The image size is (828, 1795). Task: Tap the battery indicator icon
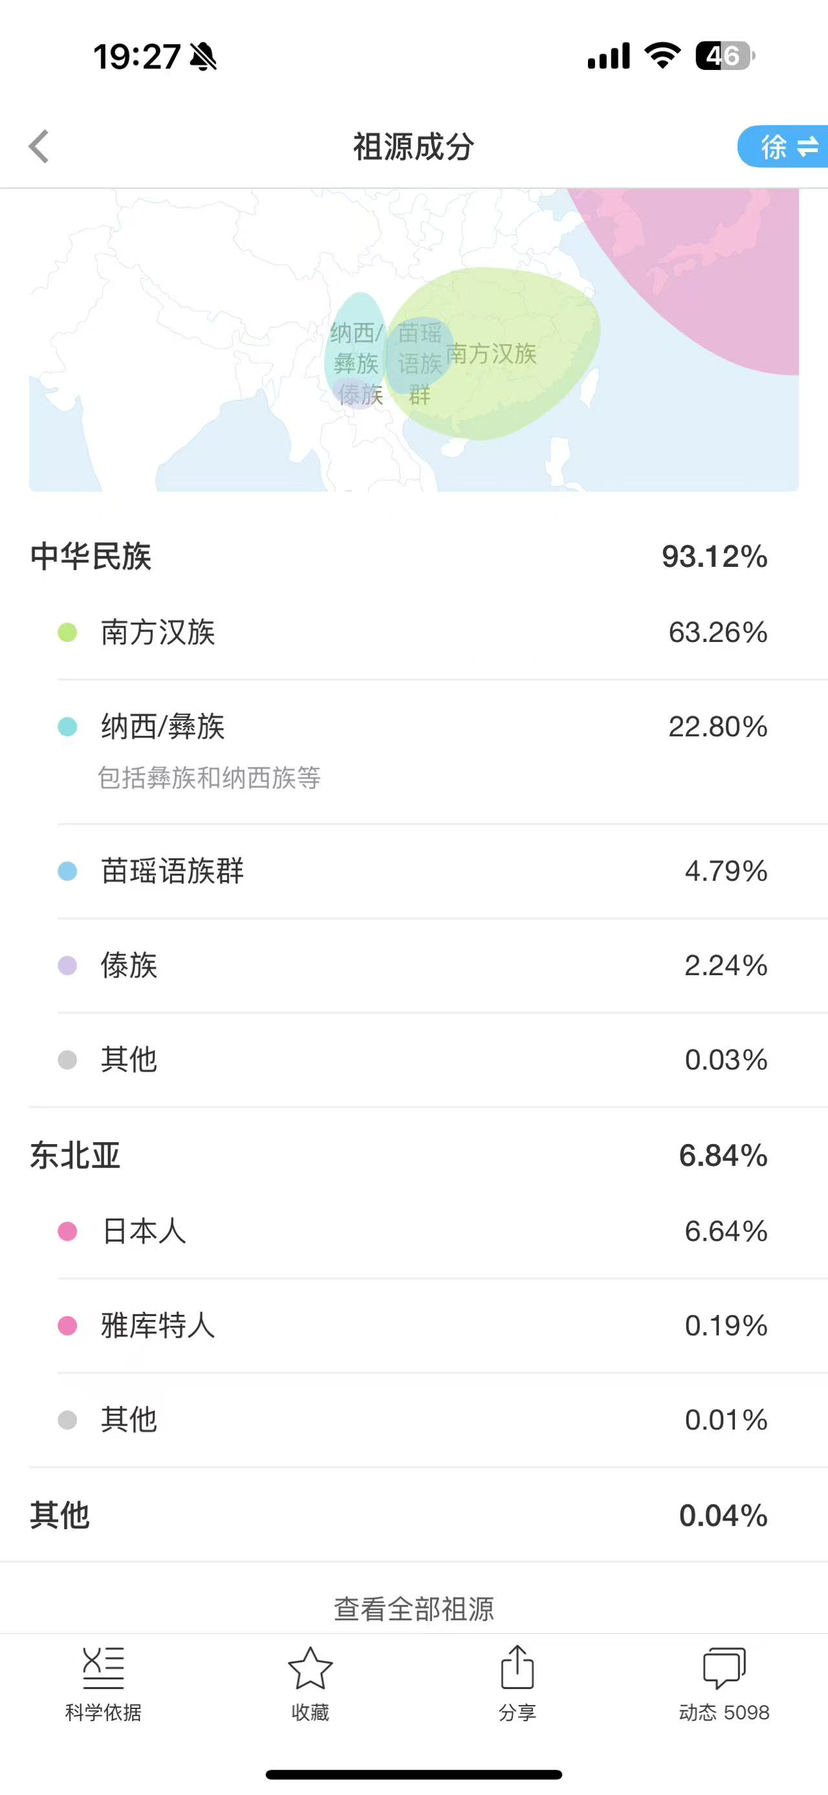(x=725, y=56)
